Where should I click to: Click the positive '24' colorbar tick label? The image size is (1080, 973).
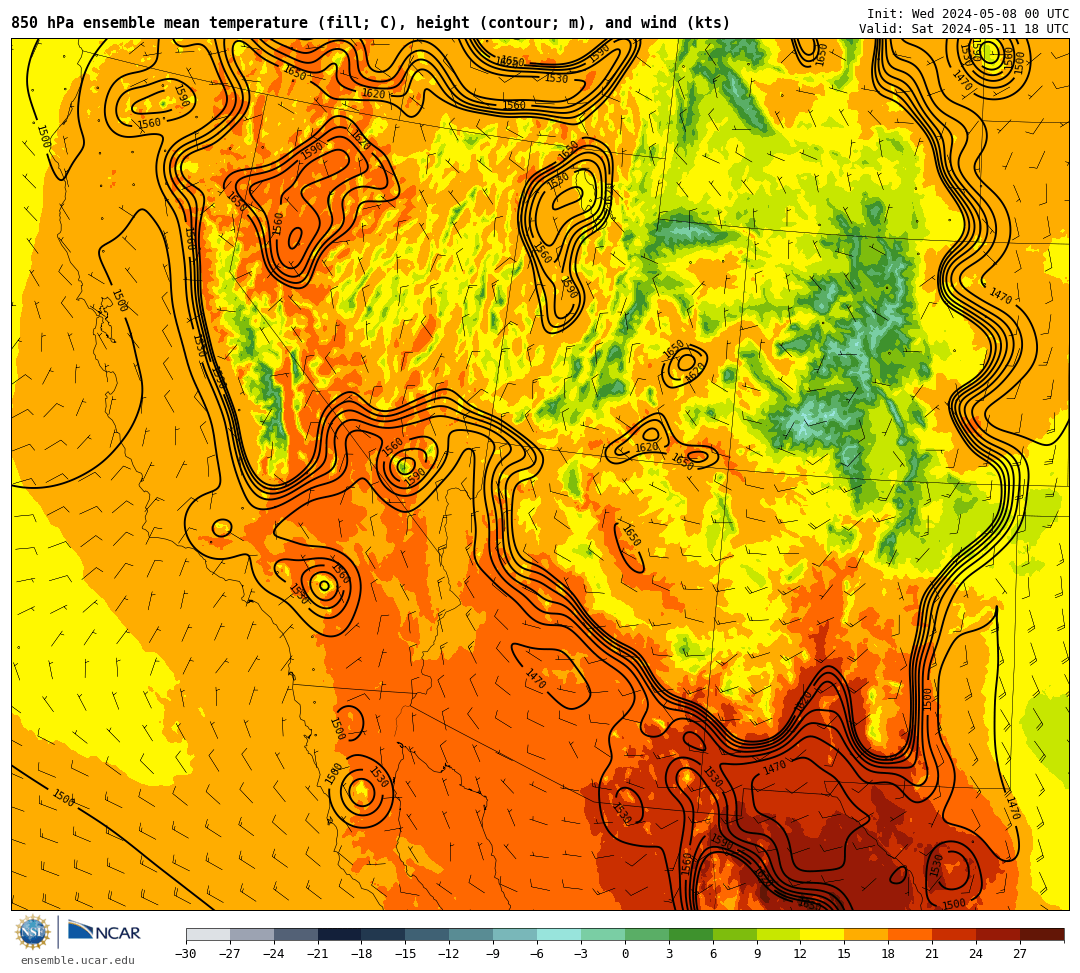pyautogui.click(x=977, y=954)
